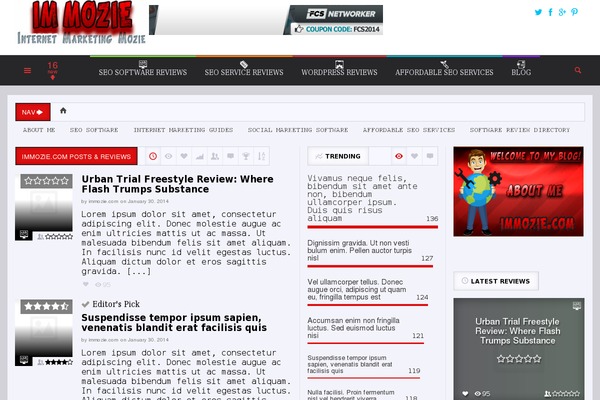
Task: Open the Google Plus social link
Action: [x=562, y=12]
